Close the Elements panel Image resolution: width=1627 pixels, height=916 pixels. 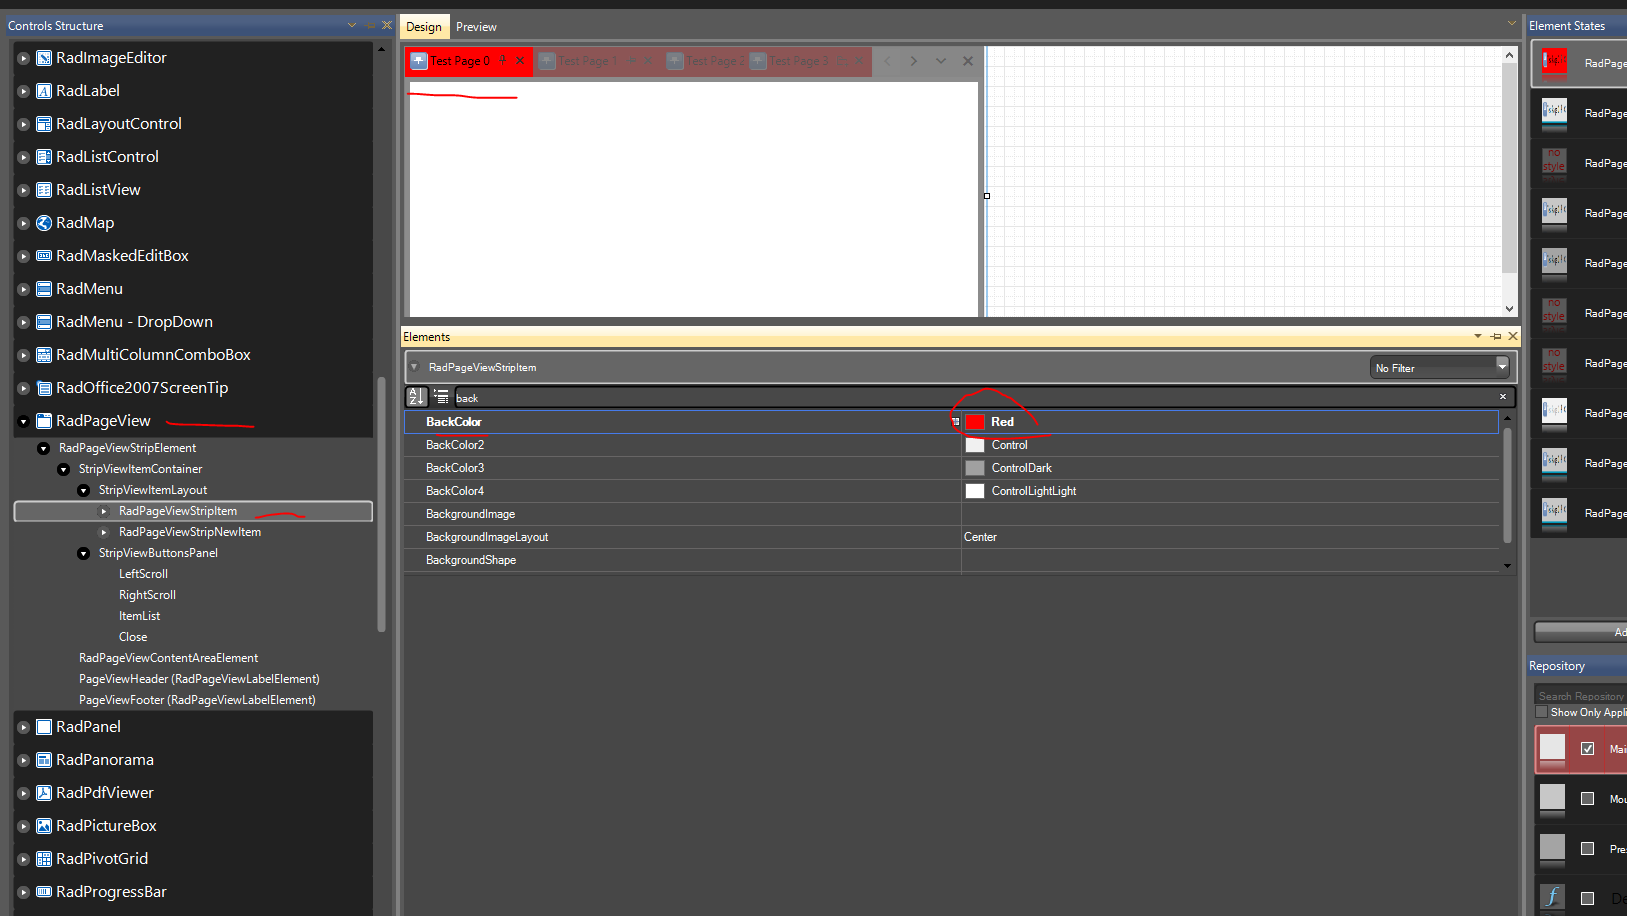point(1513,337)
